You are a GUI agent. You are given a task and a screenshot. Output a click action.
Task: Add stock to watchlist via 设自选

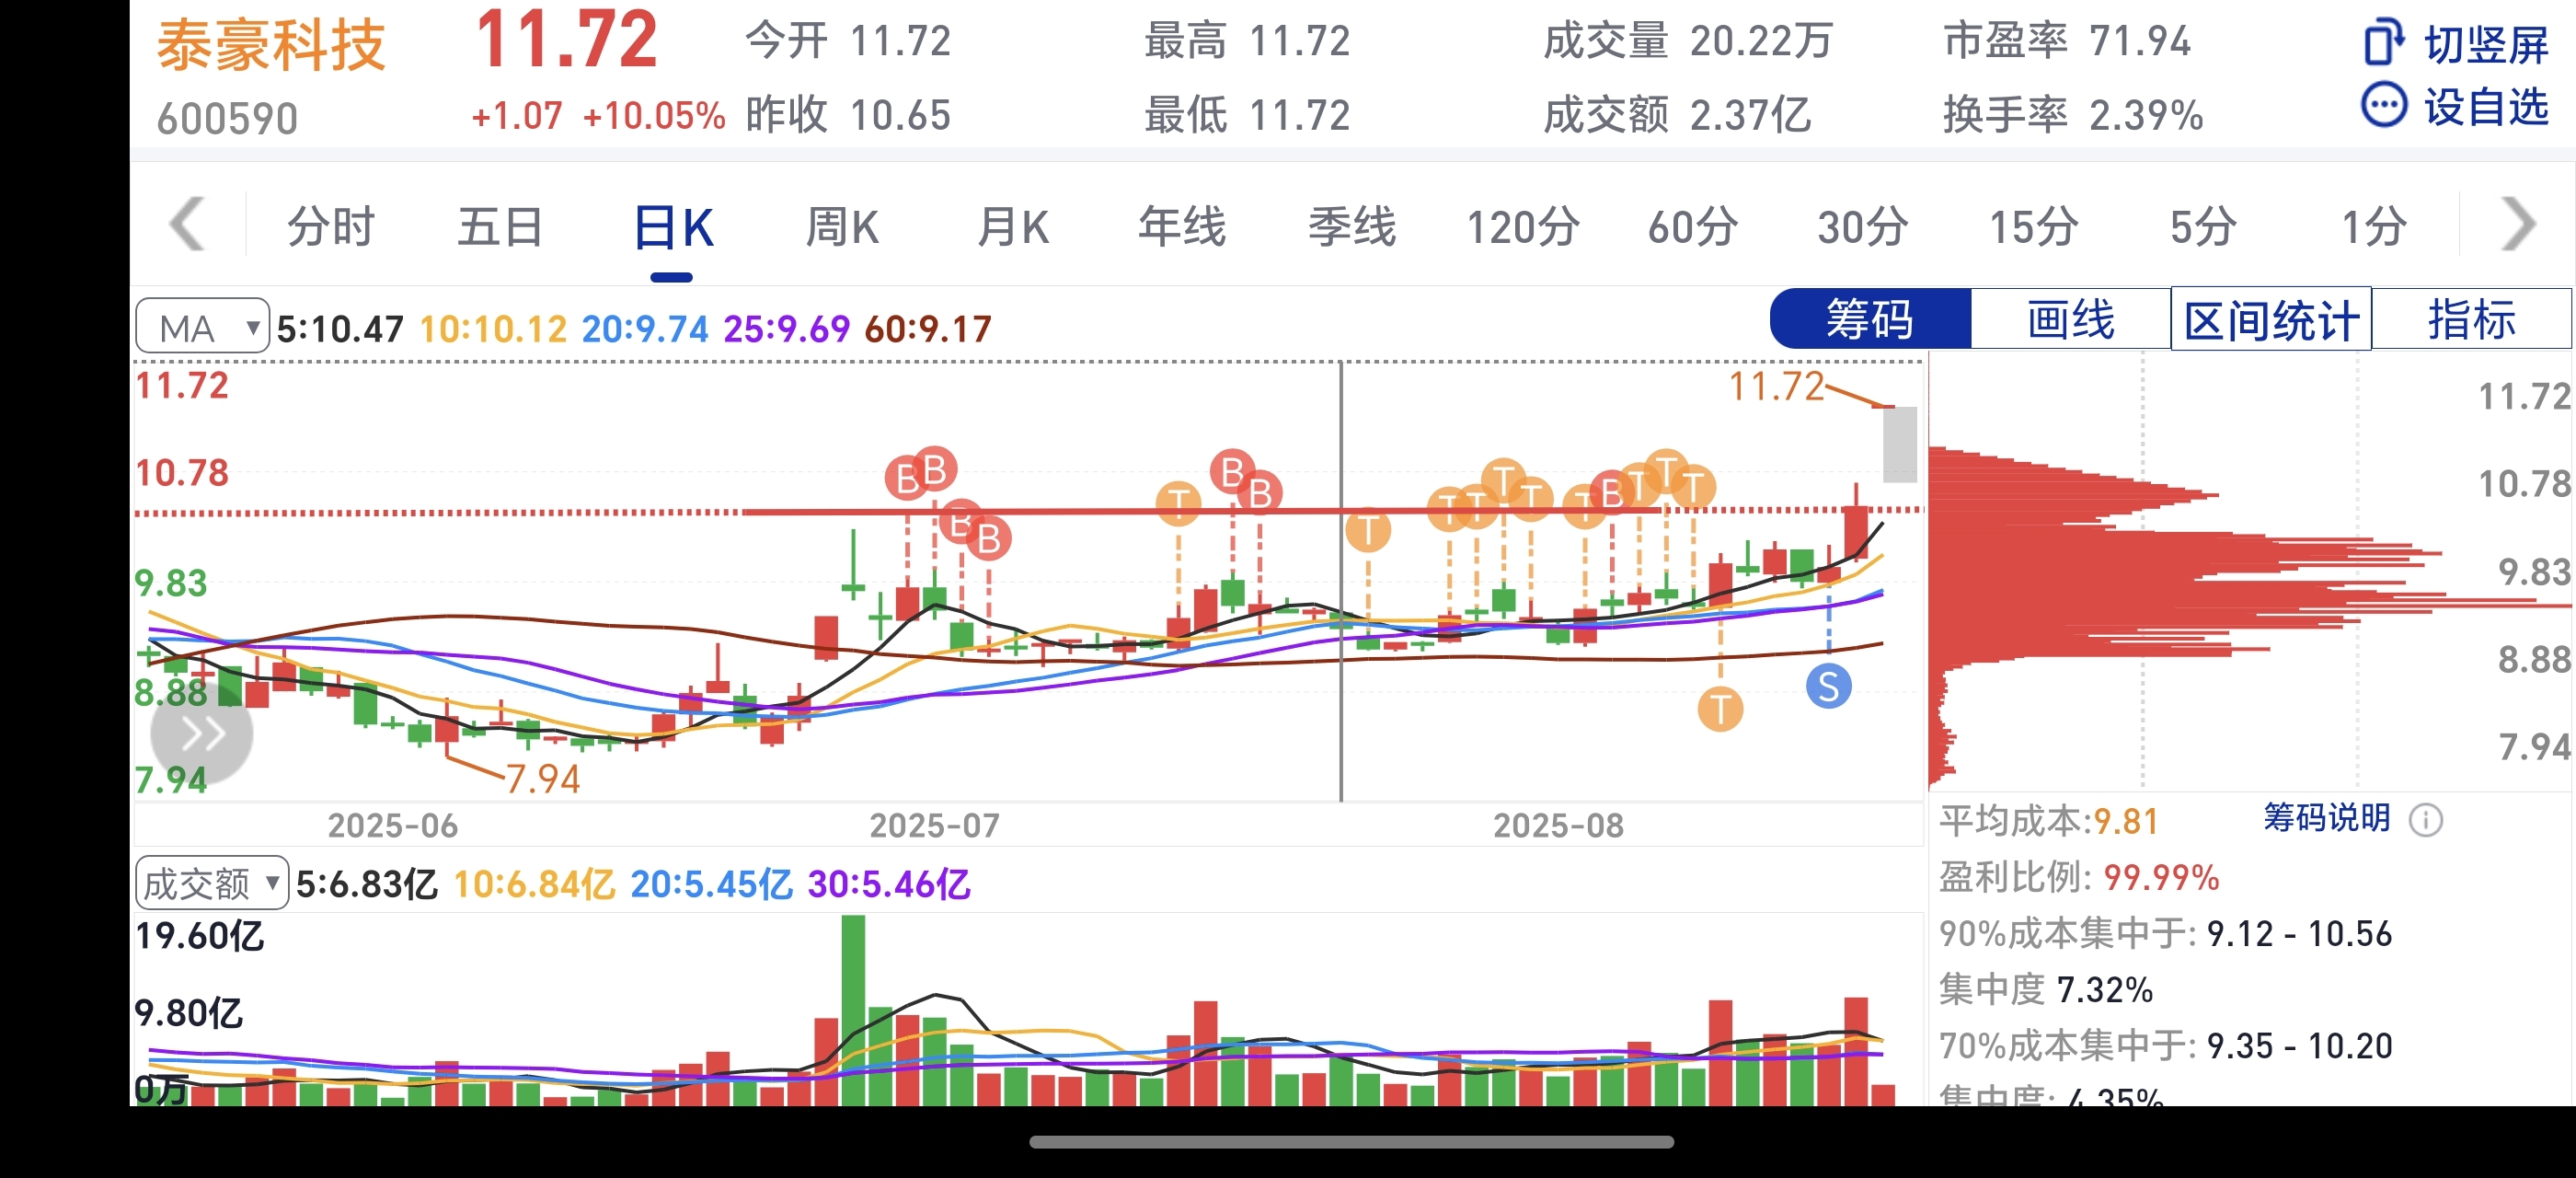(x=2456, y=106)
